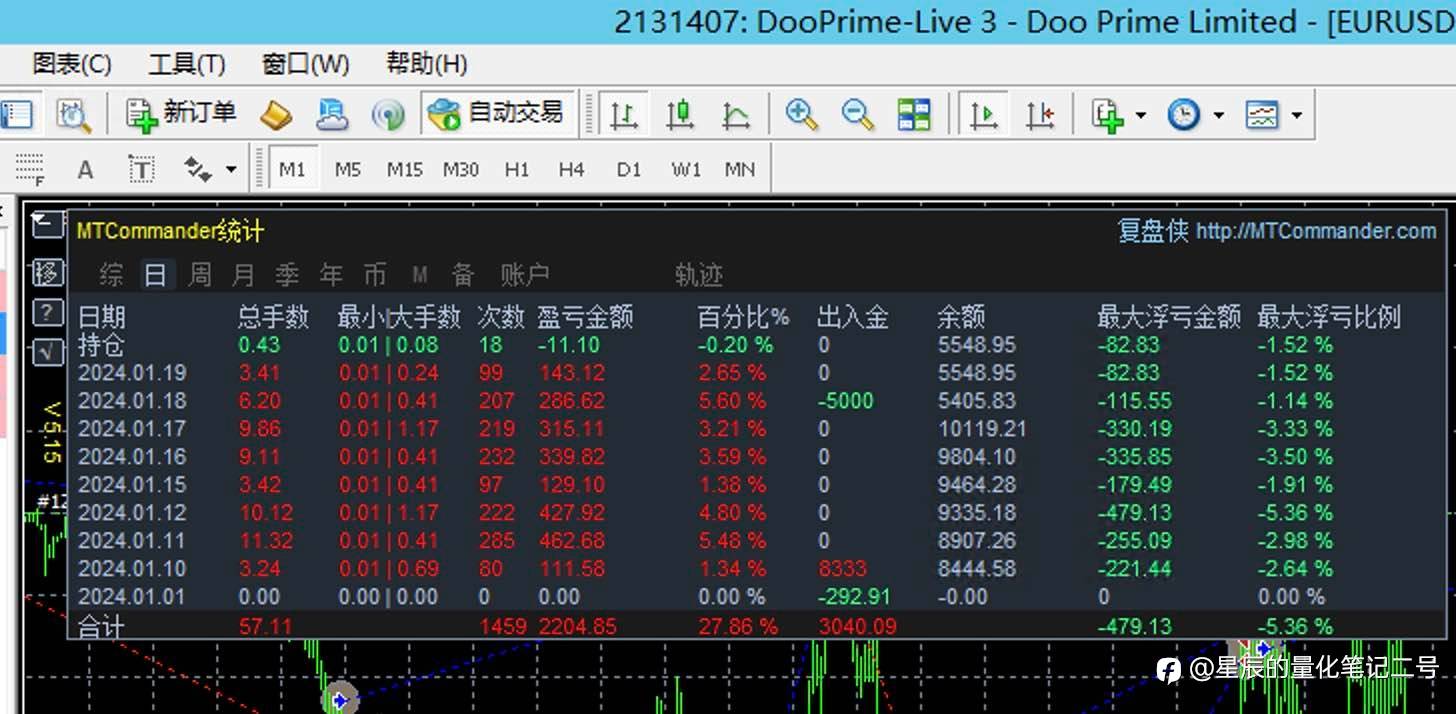
Task: Click the zoom in magnifier icon
Action: pyautogui.click(x=801, y=115)
